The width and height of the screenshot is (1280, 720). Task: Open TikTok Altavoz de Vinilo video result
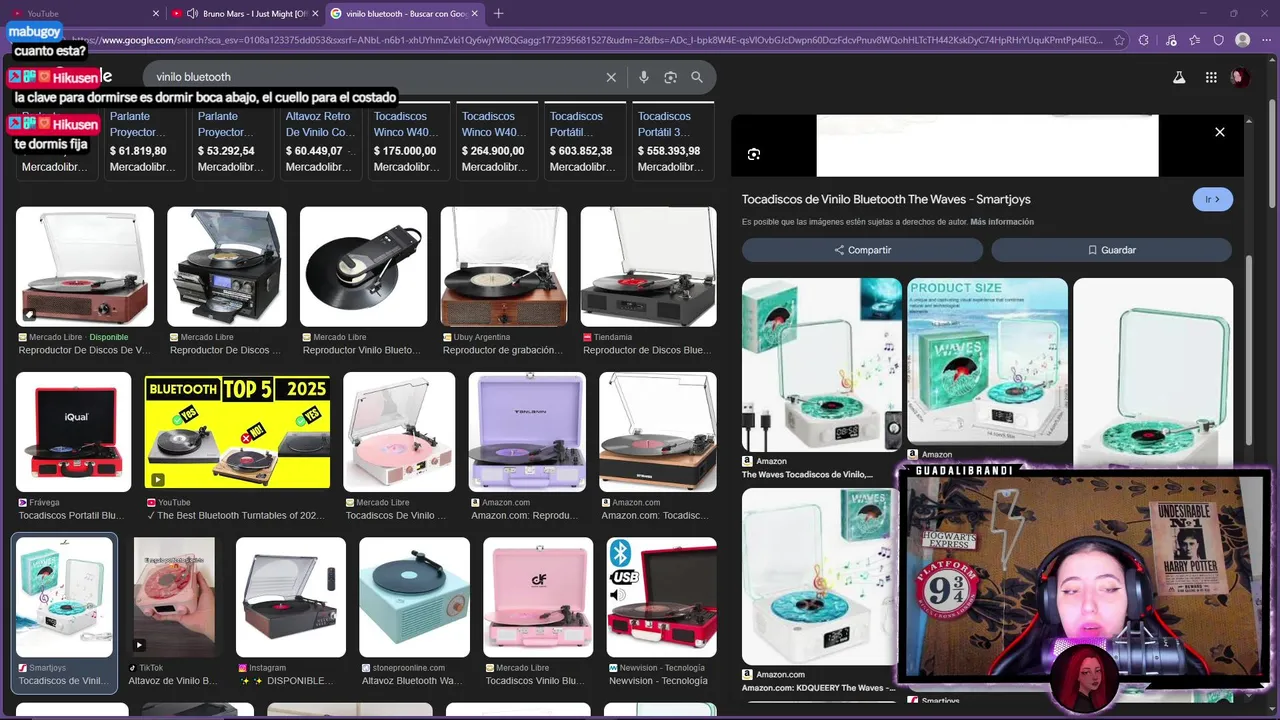coord(174,597)
